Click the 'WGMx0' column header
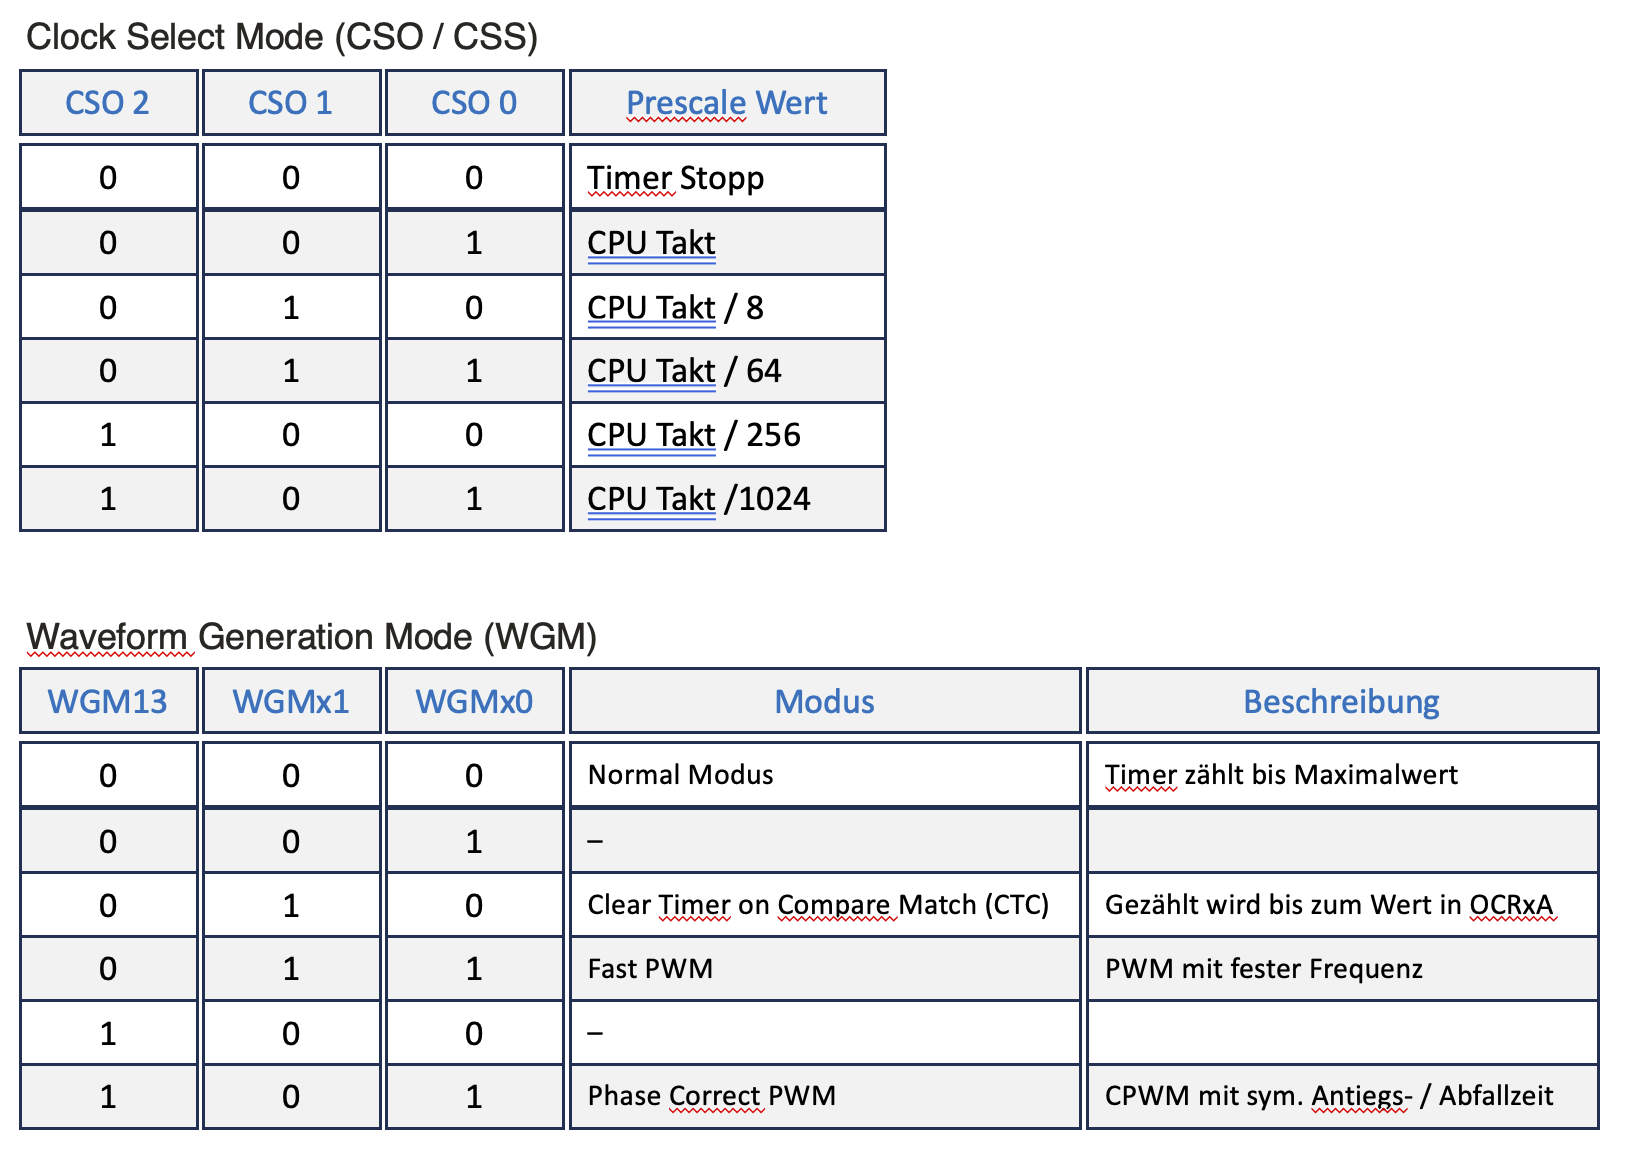Viewport: 1626px width, 1162px height. click(x=474, y=702)
